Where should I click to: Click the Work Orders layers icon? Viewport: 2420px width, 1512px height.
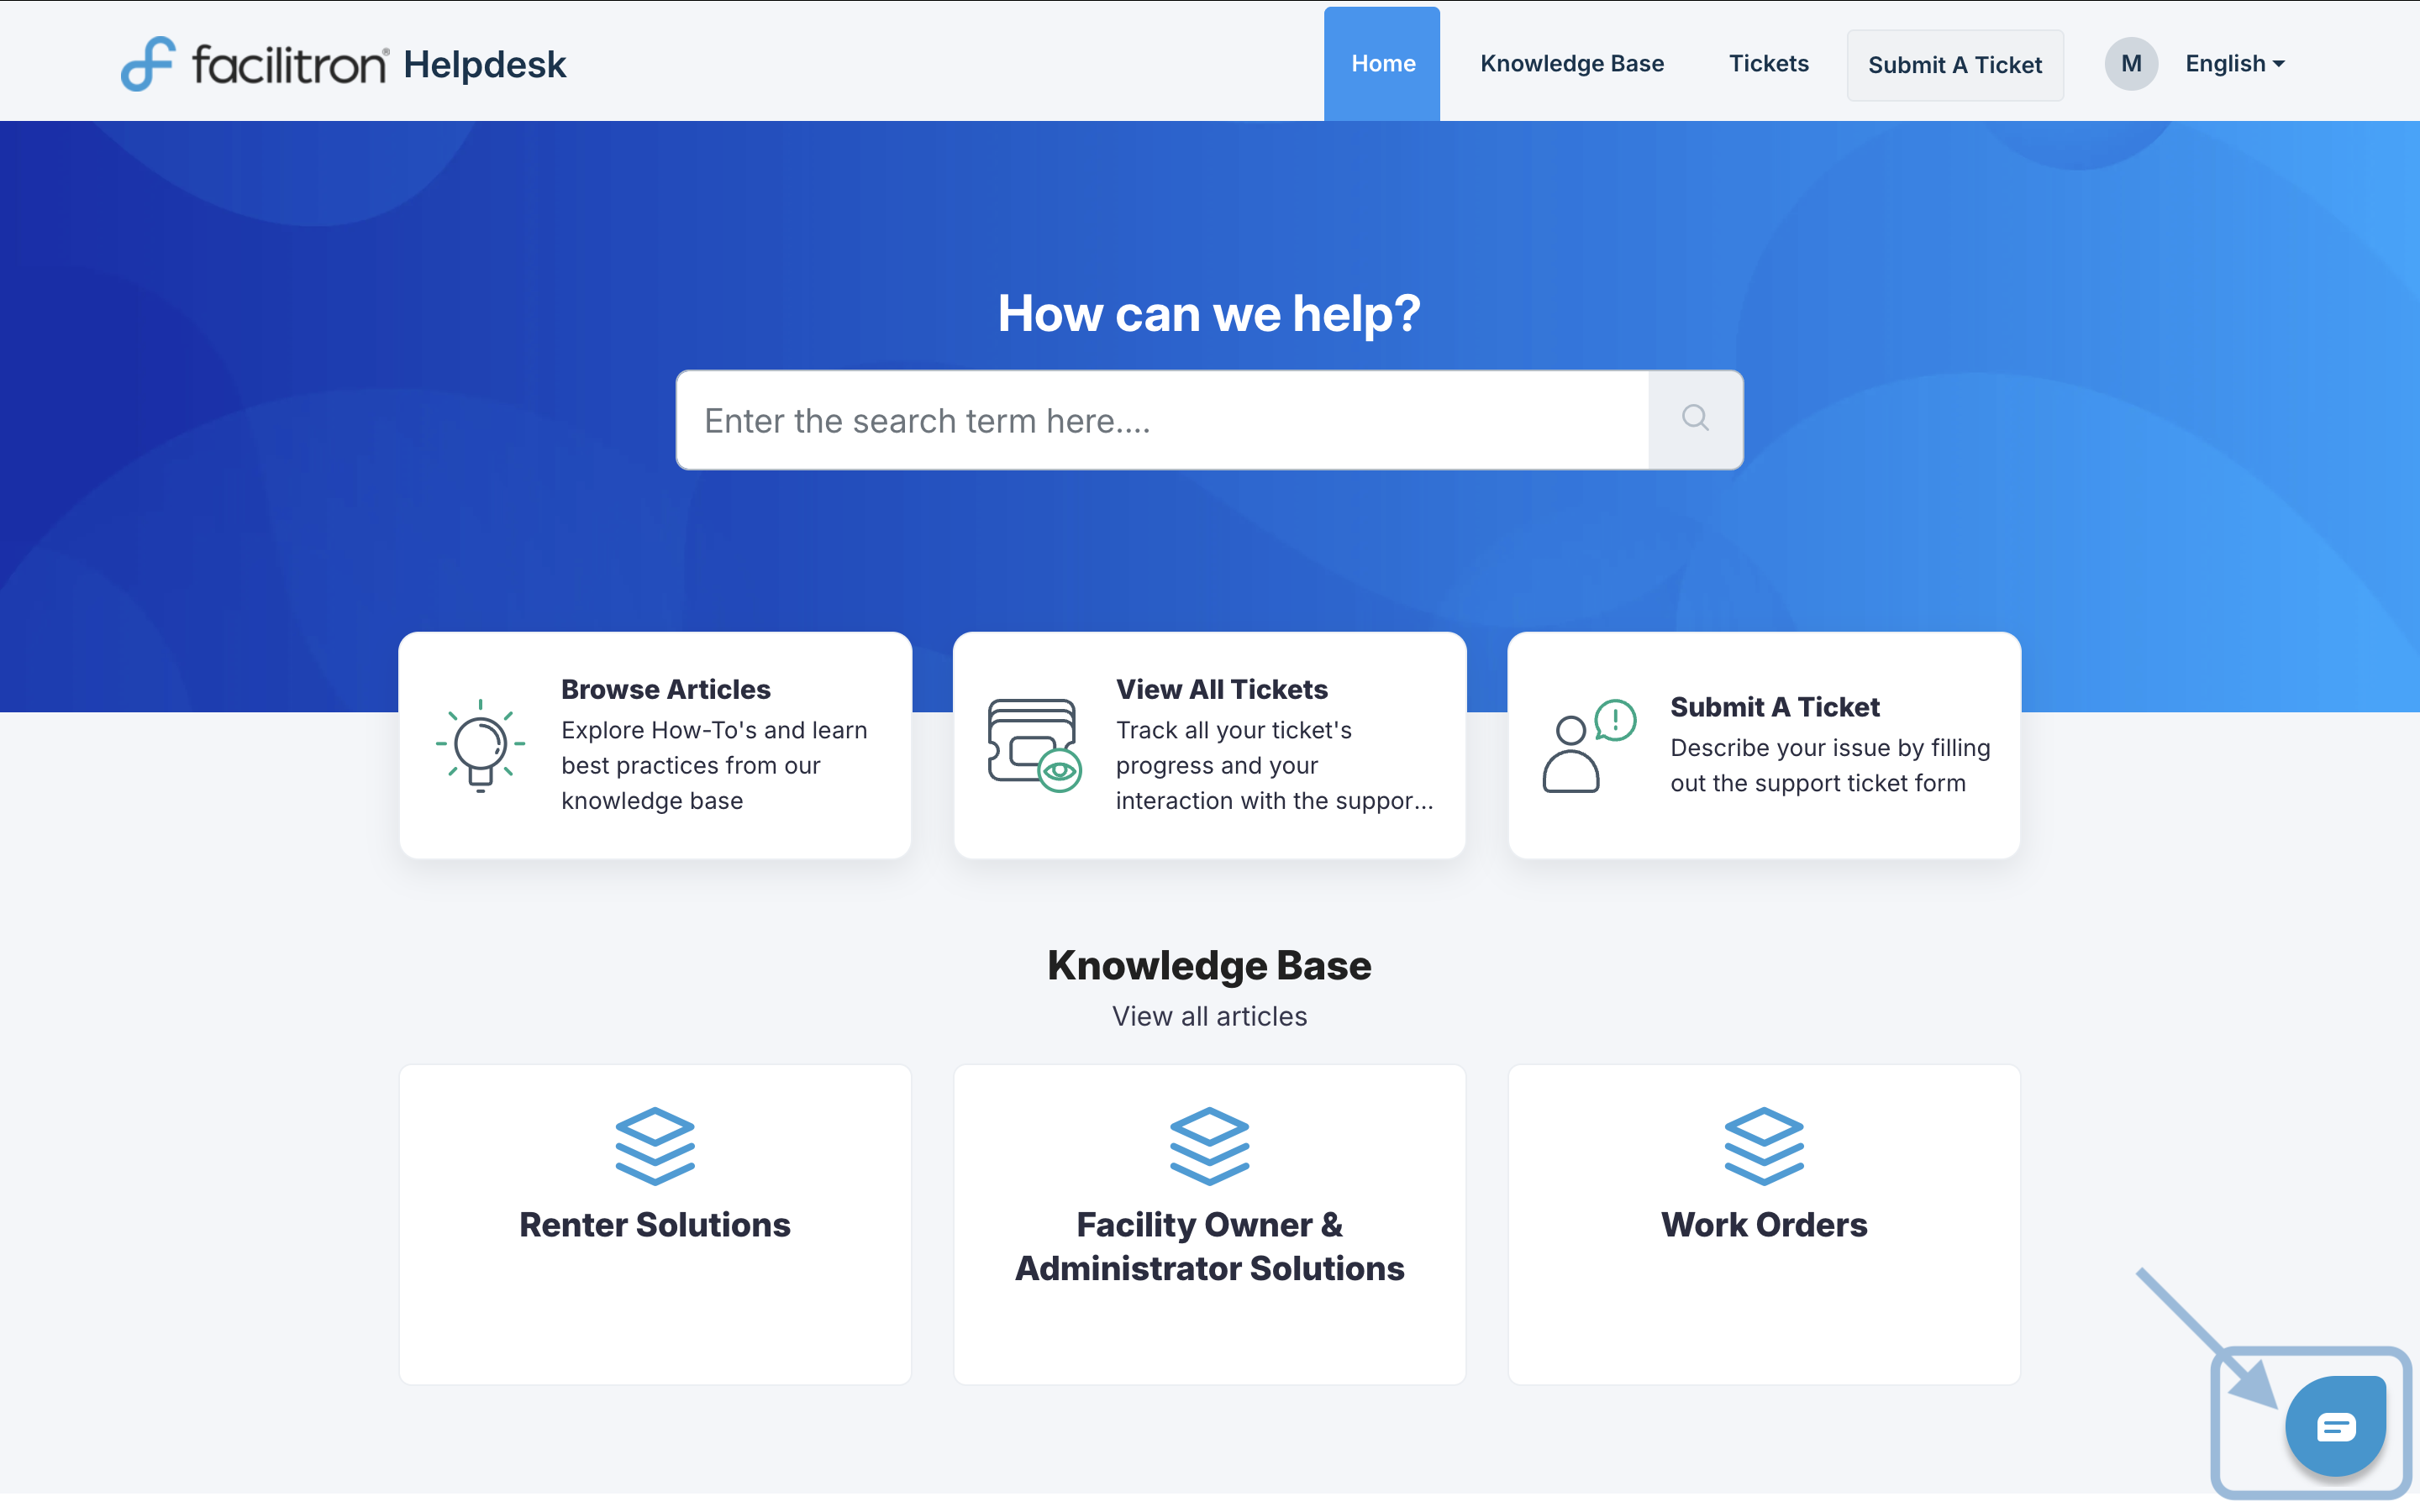[x=1764, y=1146]
